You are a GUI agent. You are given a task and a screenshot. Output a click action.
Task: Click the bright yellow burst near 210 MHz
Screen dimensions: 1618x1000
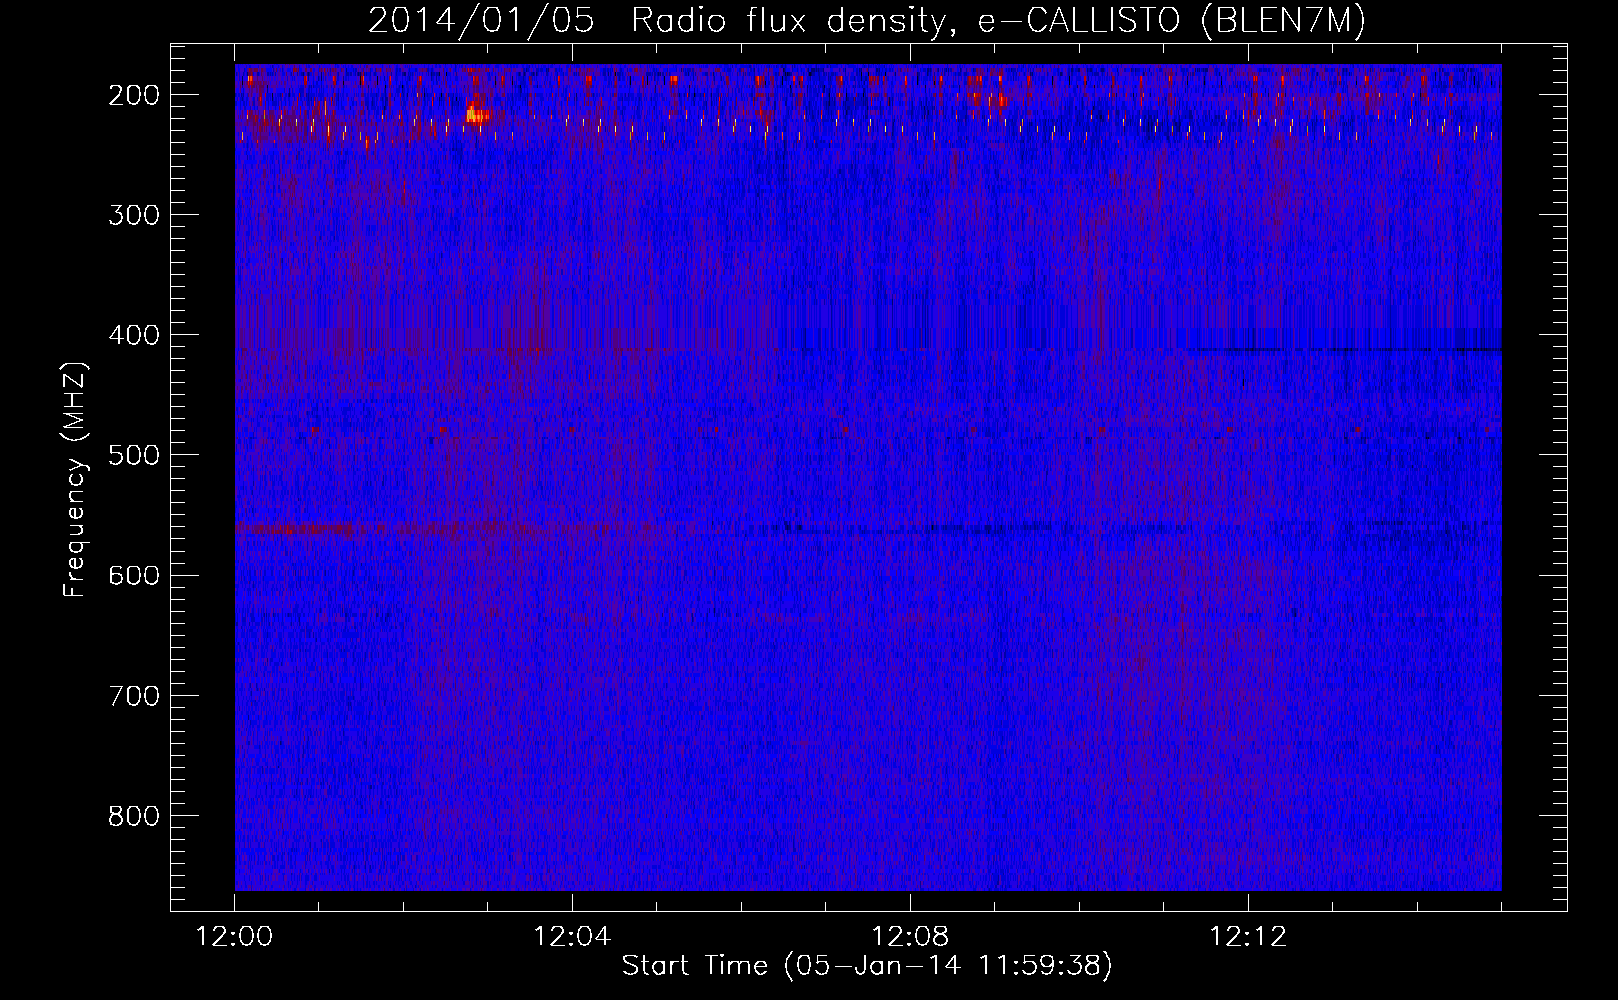pyautogui.click(x=477, y=115)
